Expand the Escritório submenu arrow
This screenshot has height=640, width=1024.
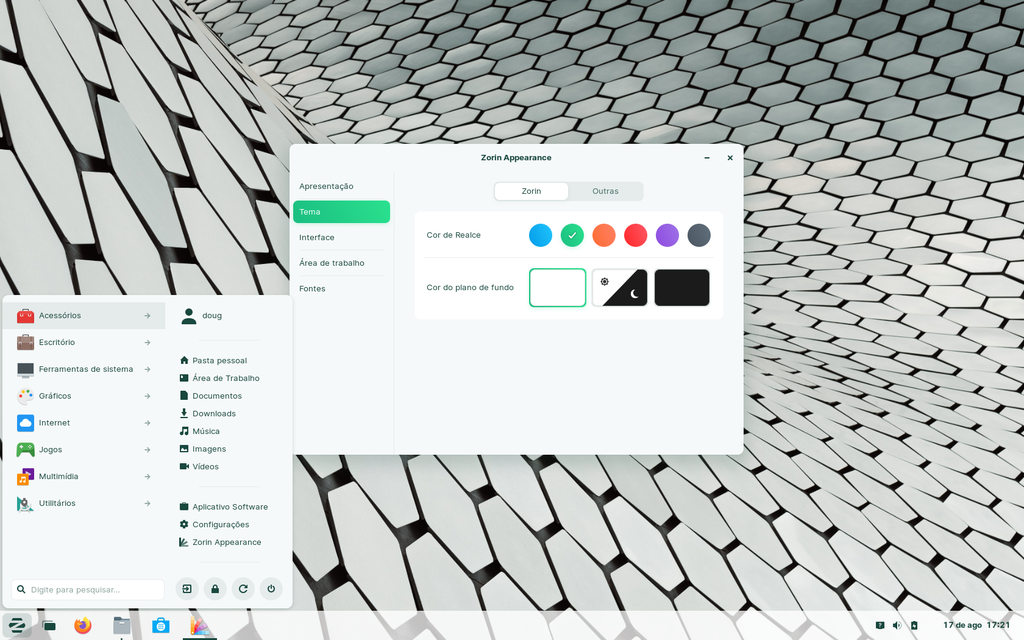click(148, 342)
